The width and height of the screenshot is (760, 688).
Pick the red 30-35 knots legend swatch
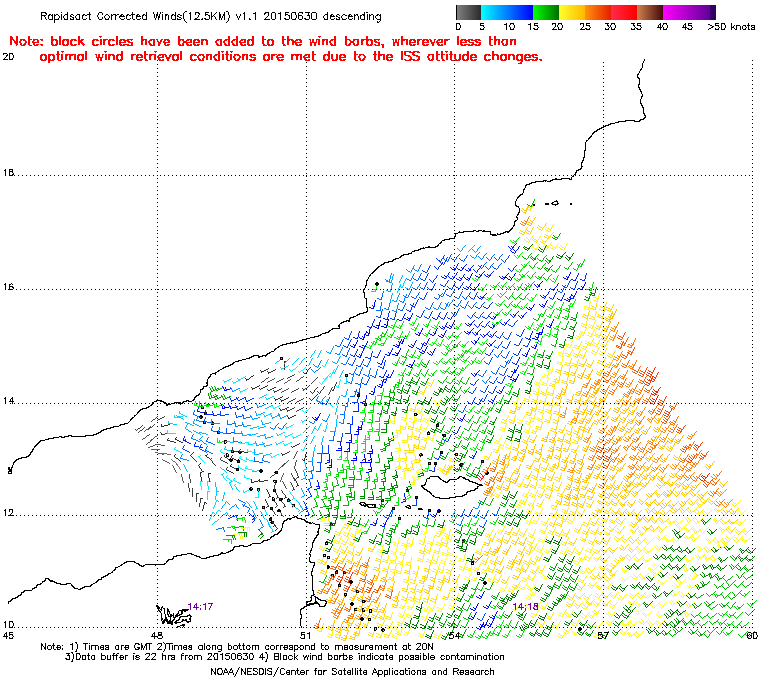[624, 12]
